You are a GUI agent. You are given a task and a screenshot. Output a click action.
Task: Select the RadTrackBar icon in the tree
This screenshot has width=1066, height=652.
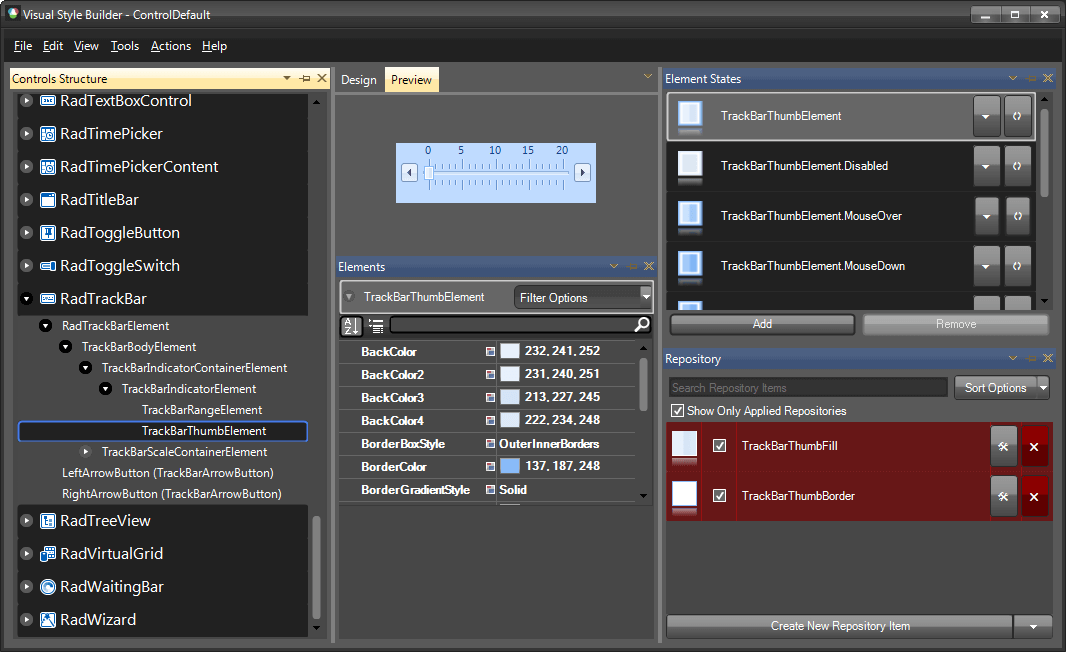point(48,298)
